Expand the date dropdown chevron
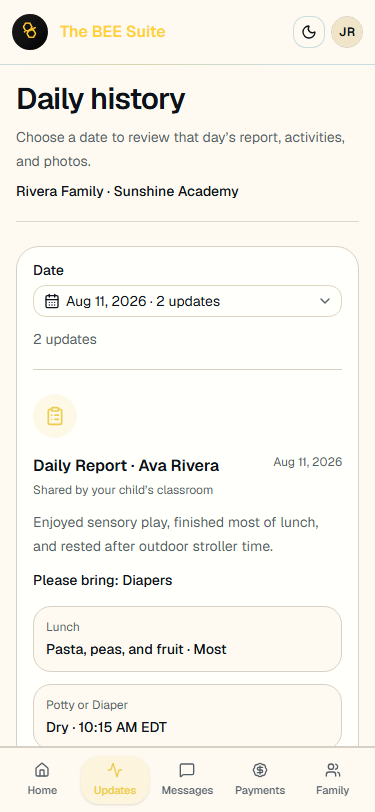This screenshot has height=812, width=375. 325,301
